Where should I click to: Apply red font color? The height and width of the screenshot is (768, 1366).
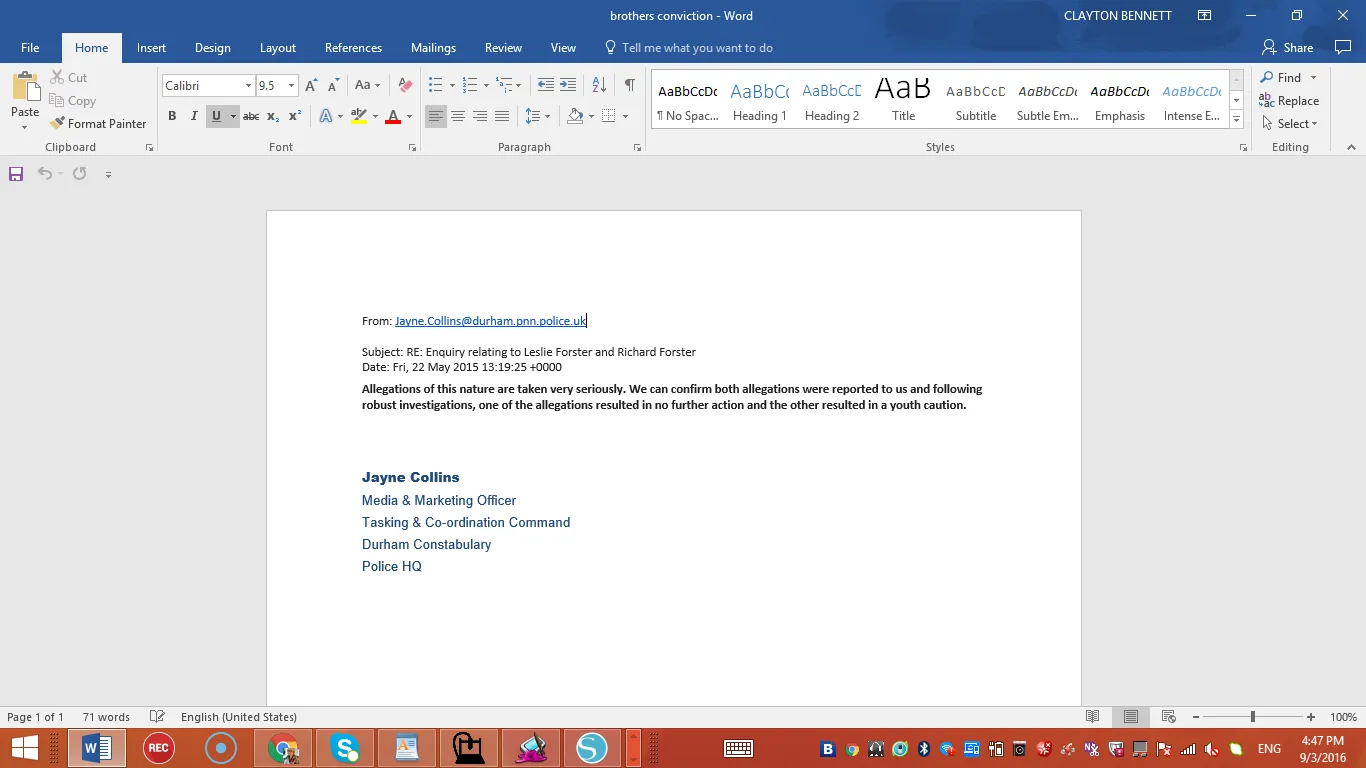click(393, 116)
